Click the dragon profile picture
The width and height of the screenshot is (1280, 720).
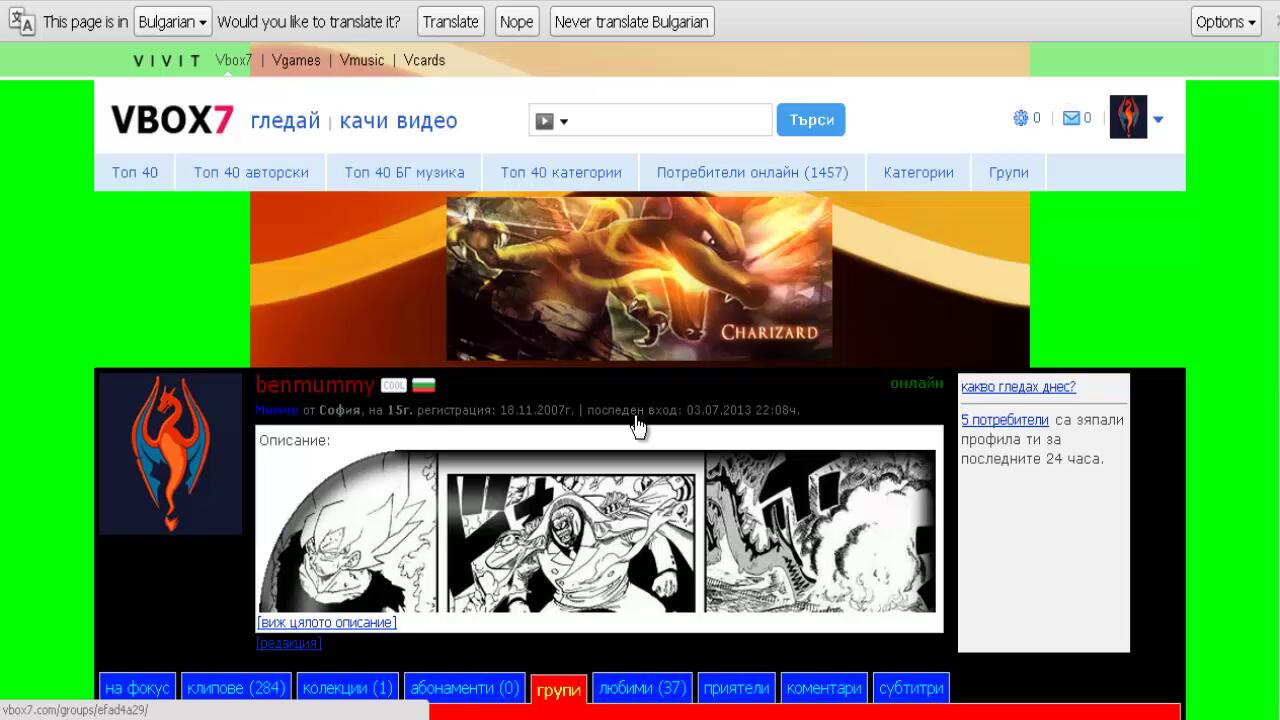(x=170, y=453)
